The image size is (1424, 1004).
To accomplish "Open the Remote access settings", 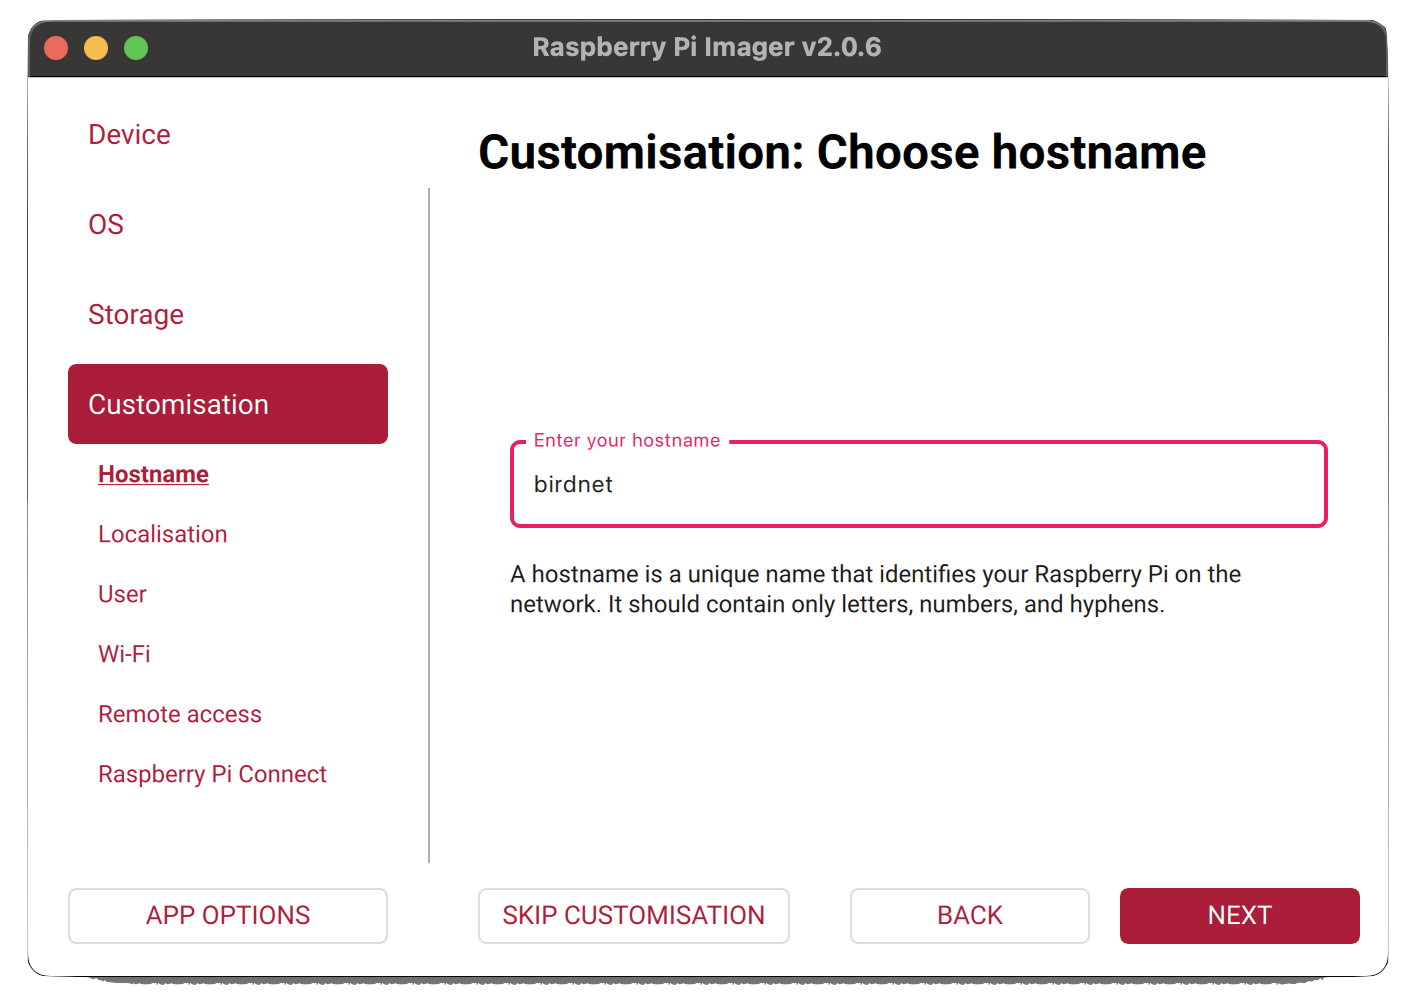I will [x=180, y=713].
